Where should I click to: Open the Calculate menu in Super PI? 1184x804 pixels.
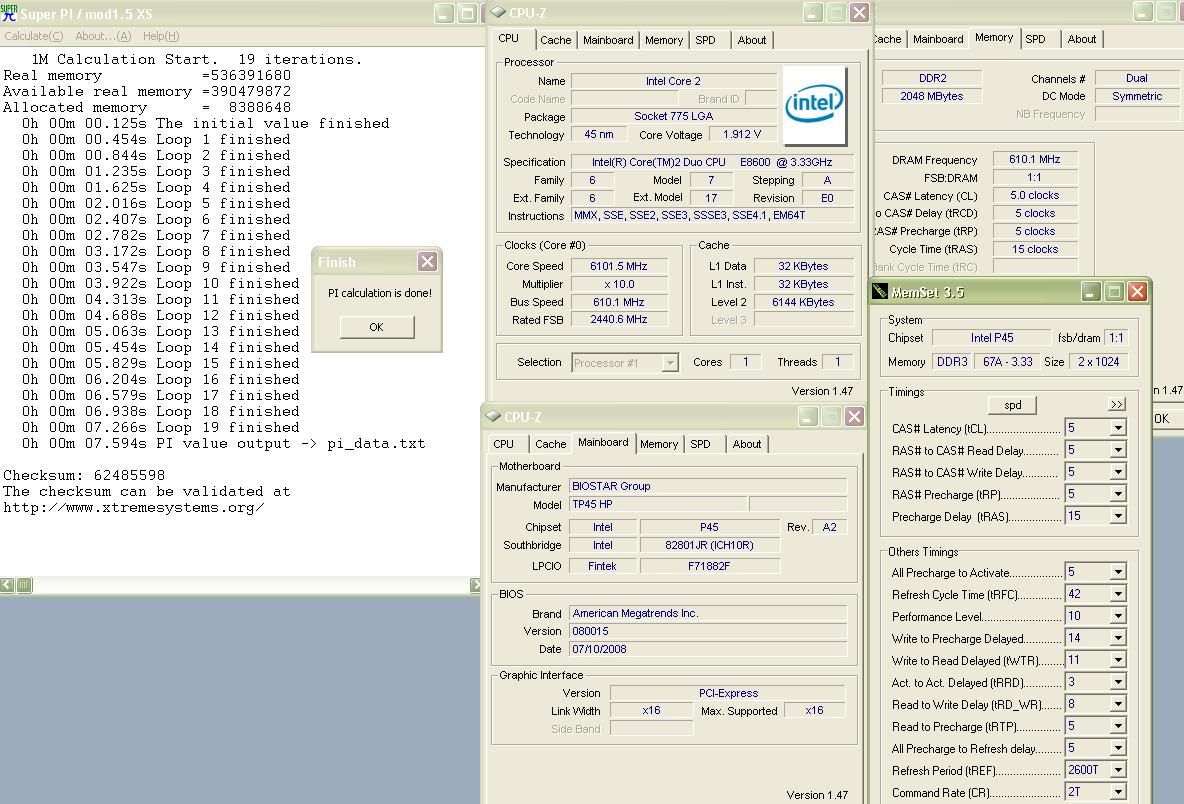pos(33,36)
